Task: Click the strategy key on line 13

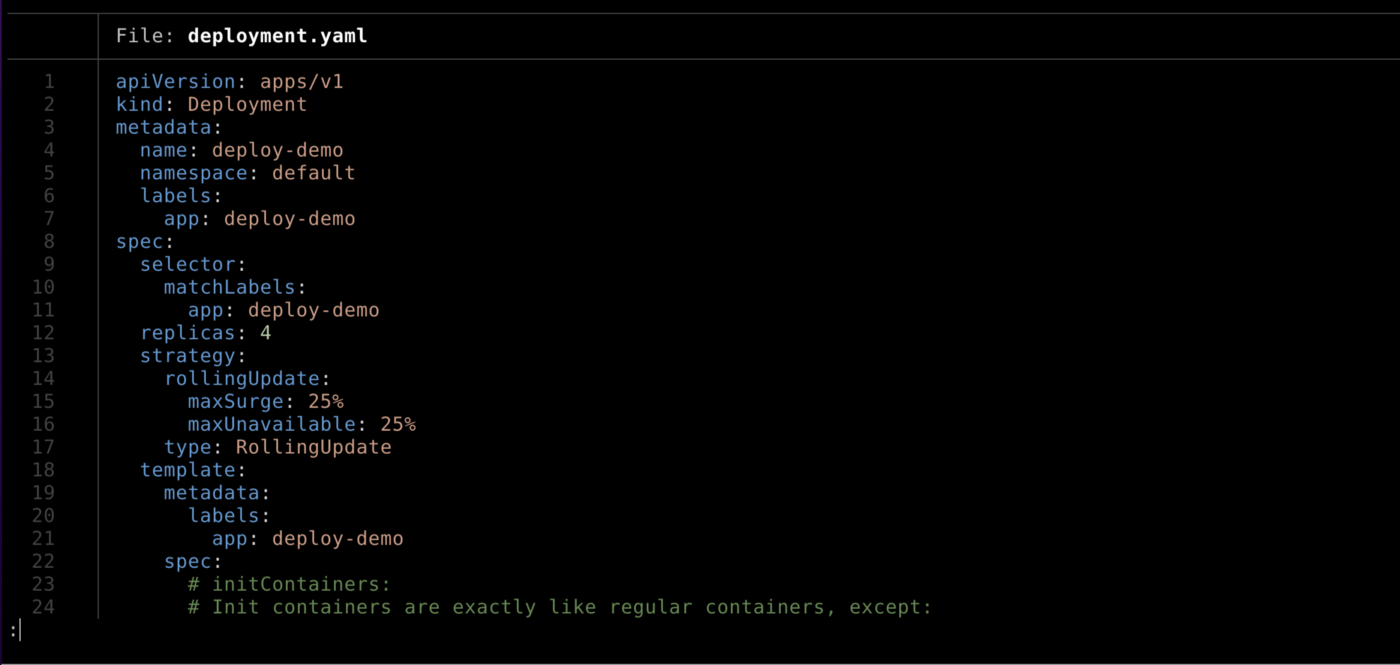Action: pyautogui.click(x=188, y=356)
